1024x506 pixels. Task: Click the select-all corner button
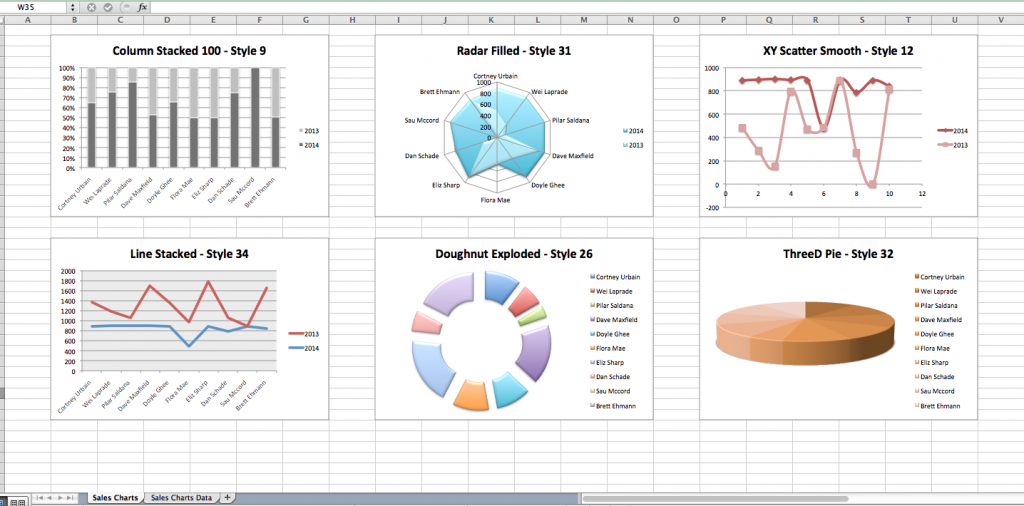4,20
